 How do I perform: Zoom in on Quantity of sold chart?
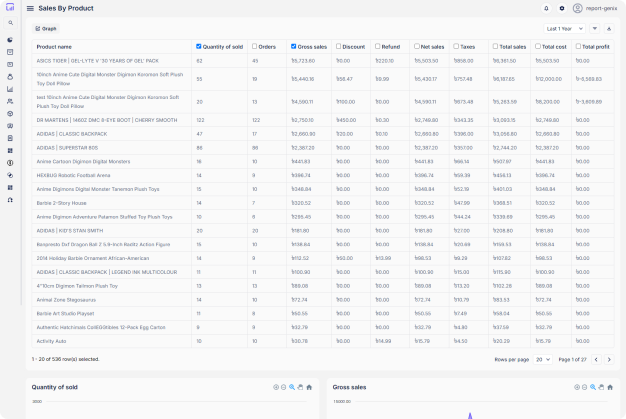(276, 387)
